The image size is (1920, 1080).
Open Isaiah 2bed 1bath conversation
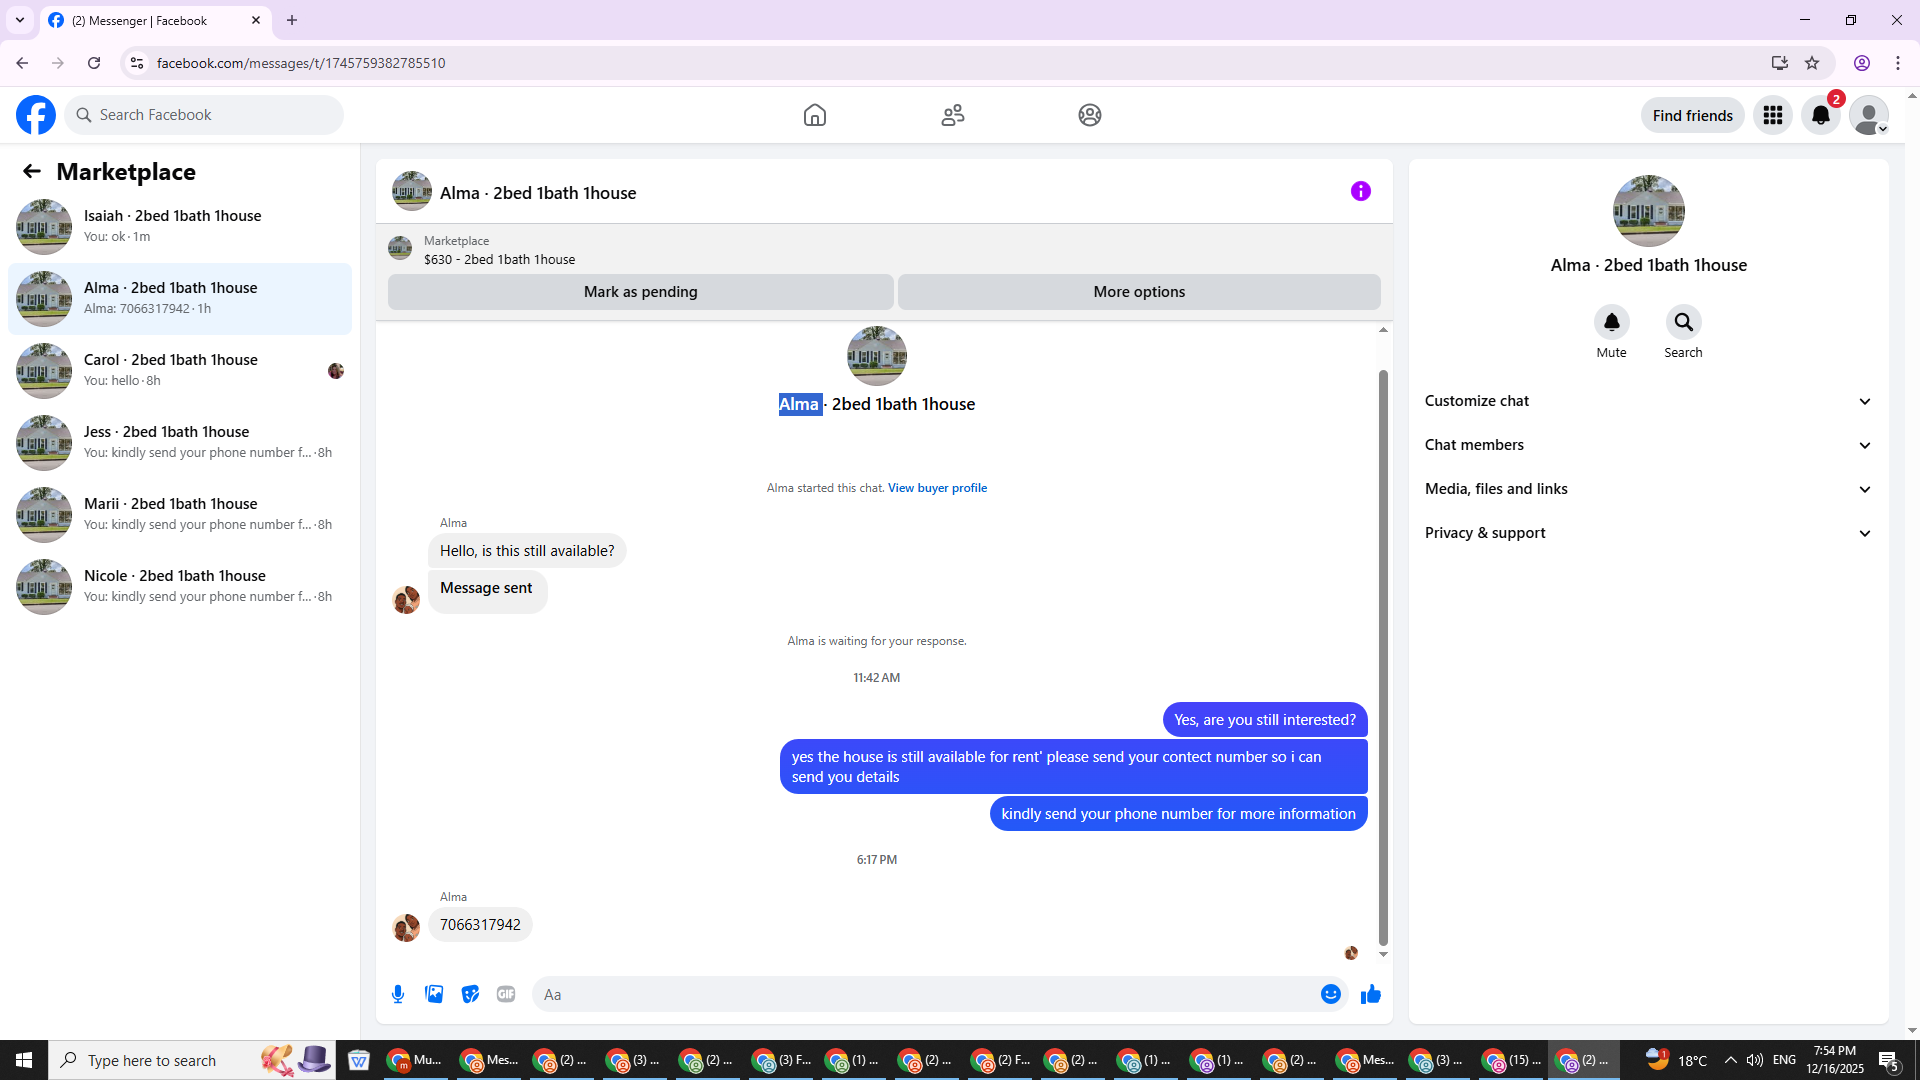pos(180,227)
